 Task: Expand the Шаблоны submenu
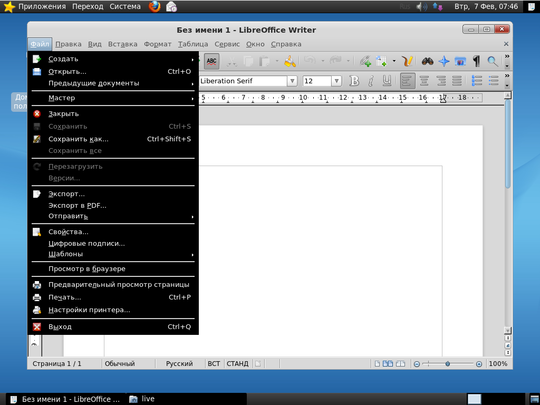click(113, 254)
